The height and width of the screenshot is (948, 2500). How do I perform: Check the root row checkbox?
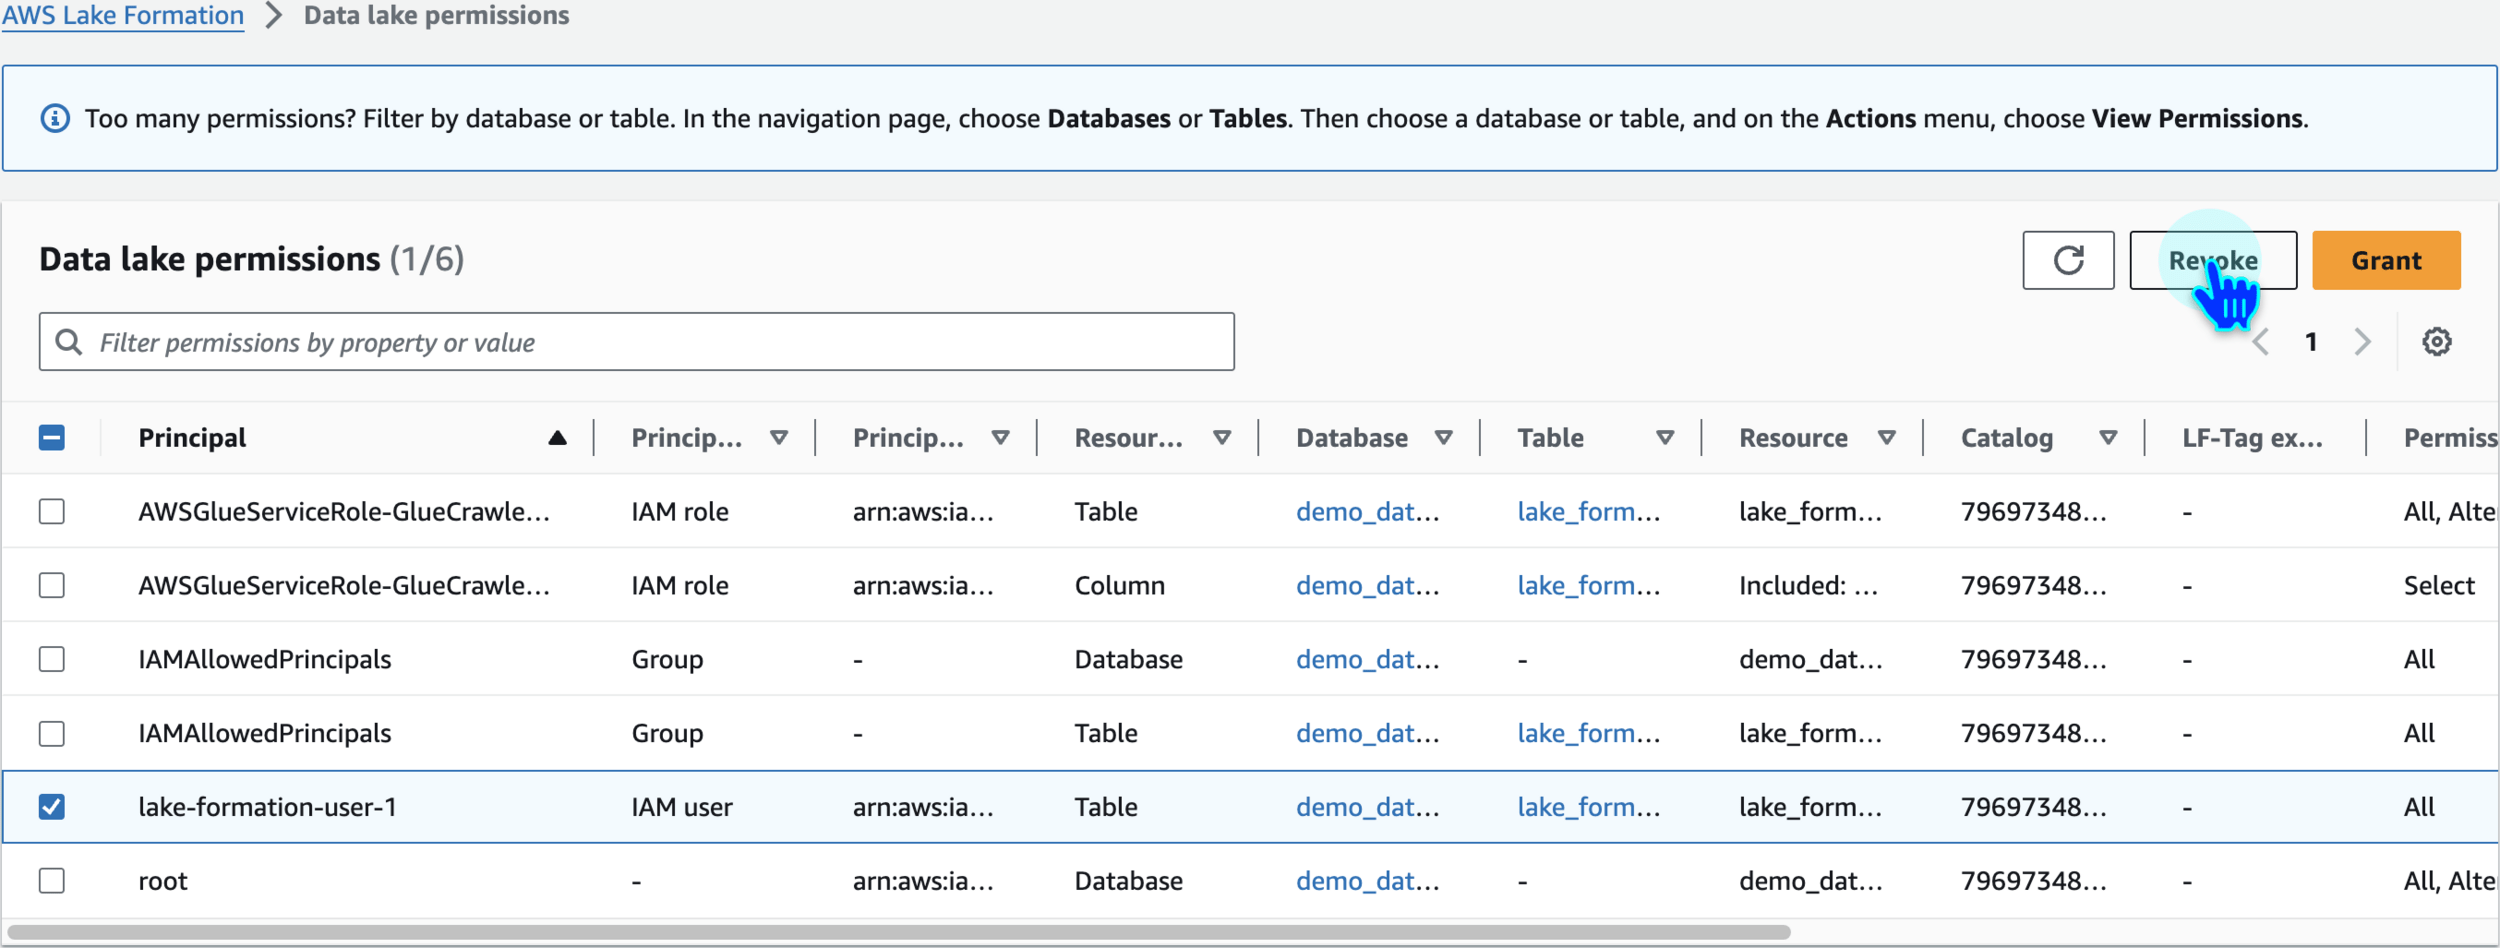(x=52, y=881)
